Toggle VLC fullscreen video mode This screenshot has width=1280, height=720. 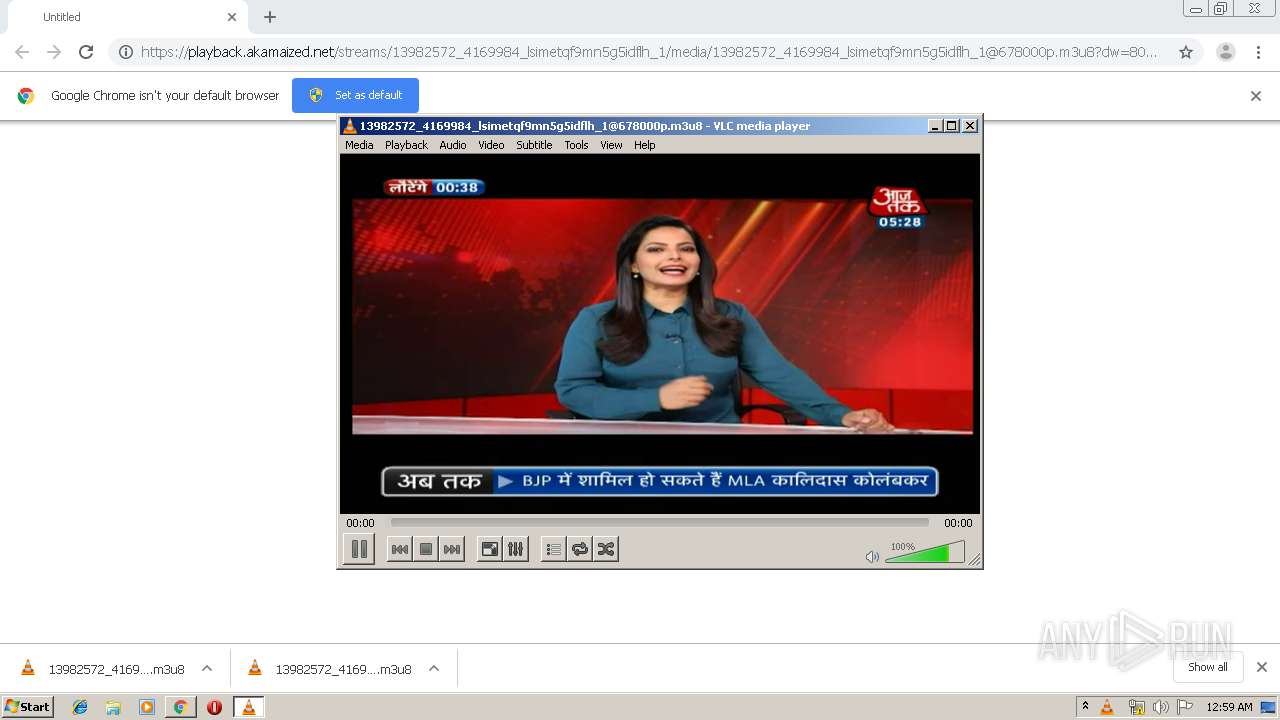tap(489, 549)
